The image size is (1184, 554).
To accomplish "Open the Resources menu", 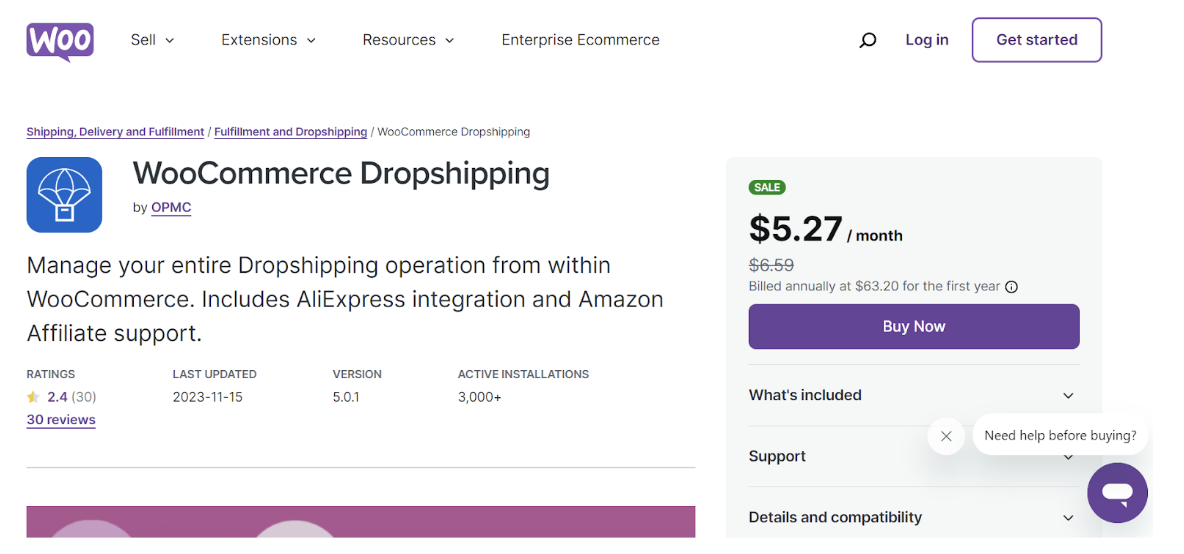I will [408, 40].
